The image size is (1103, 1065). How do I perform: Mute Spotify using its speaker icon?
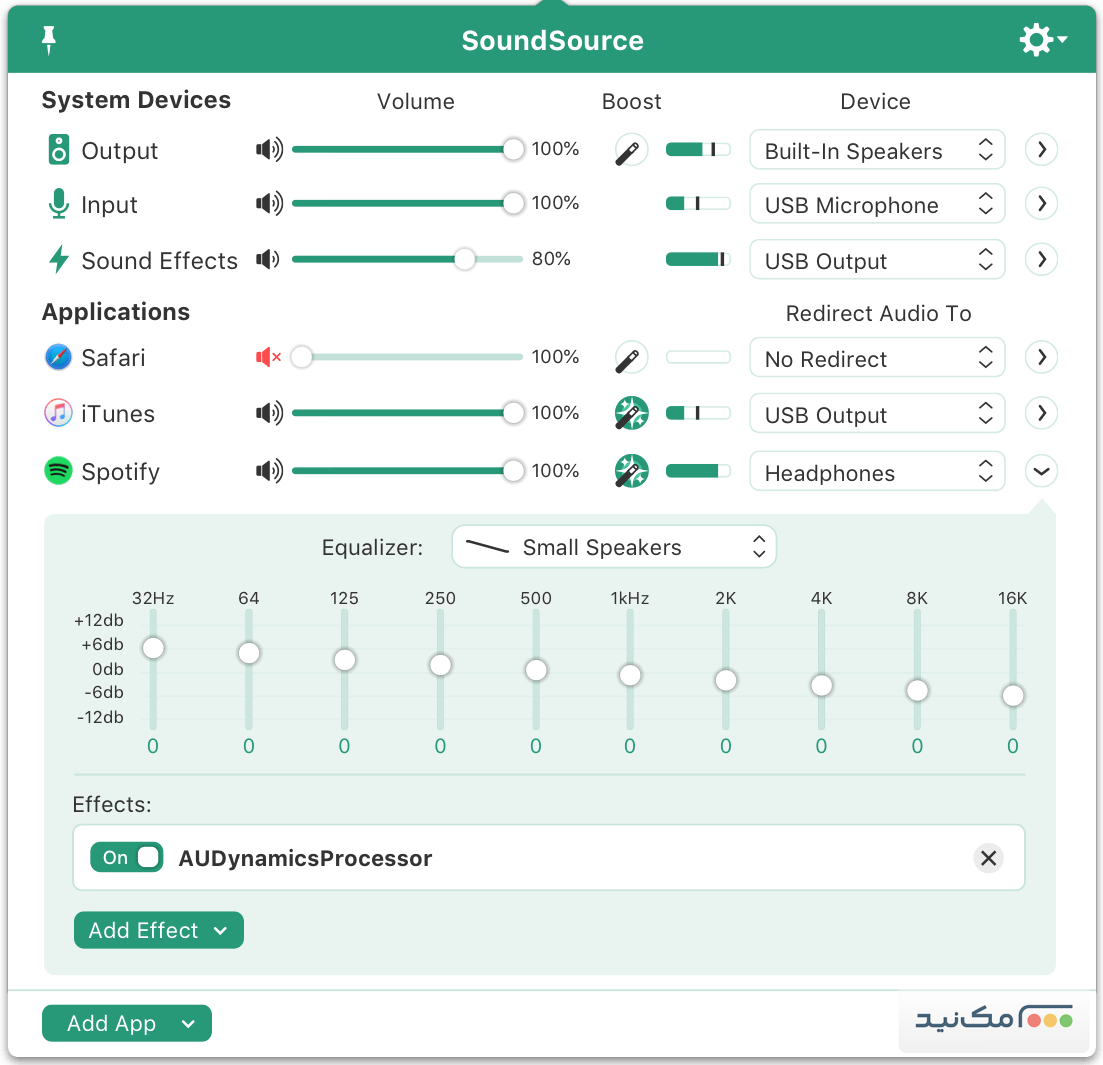click(268, 471)
